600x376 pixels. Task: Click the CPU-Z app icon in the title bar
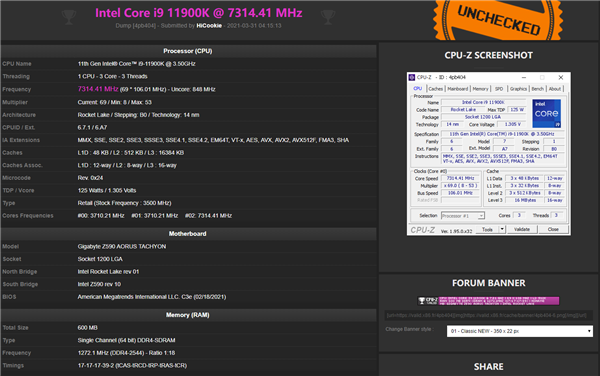pyautogui.click(x=412, y=77)
